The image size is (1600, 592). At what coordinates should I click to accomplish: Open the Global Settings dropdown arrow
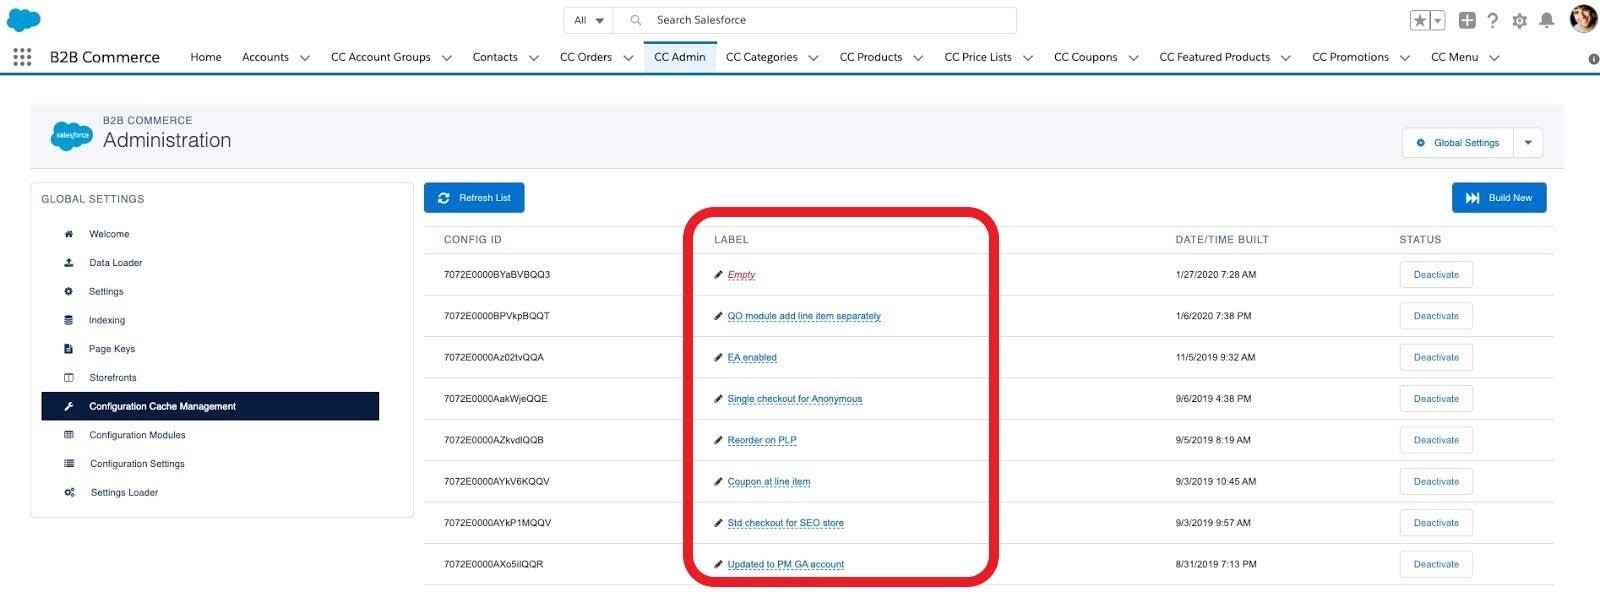coord(1528,143)
